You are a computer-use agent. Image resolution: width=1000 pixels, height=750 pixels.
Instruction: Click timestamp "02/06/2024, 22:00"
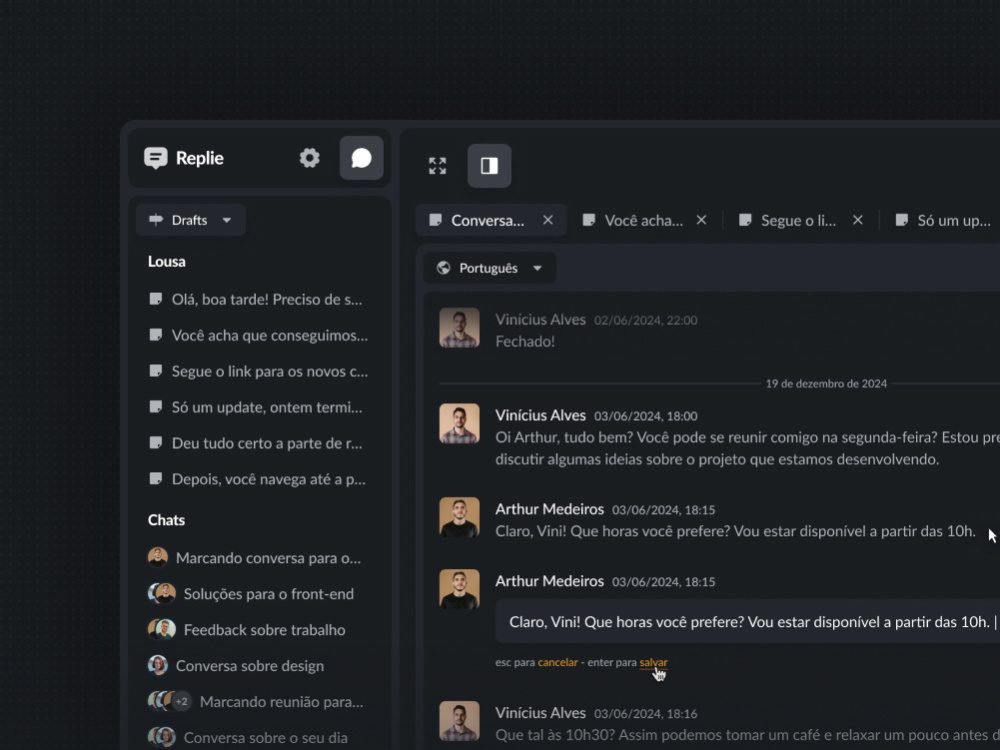[x=645, y=320]
